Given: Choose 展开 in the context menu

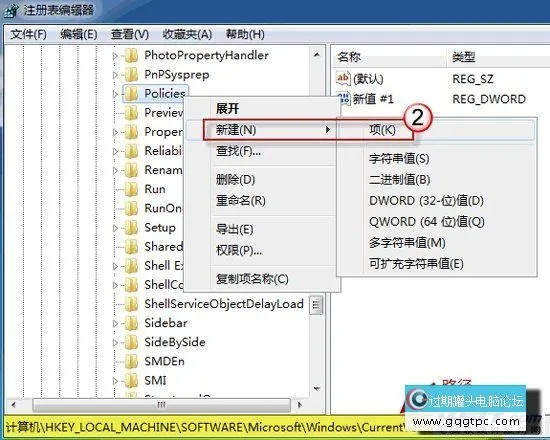Looking at the screenshot, I should click(x=261, y=108).
